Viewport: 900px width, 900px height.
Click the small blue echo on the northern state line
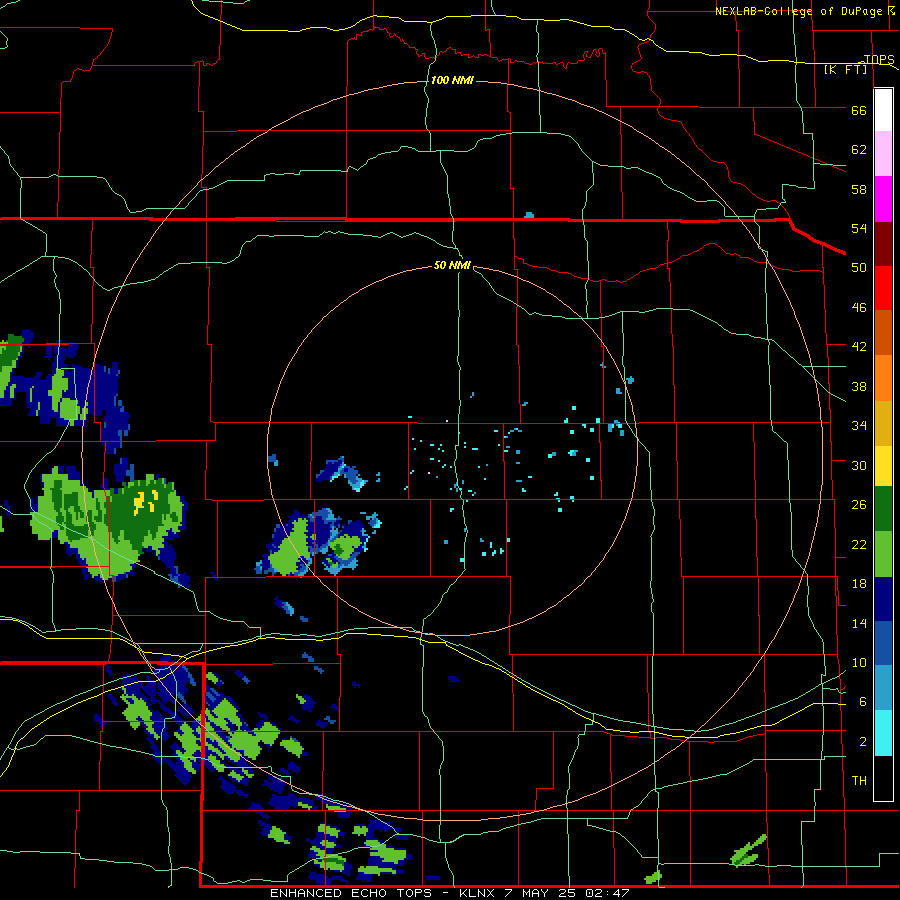click(x=529, y=215)
